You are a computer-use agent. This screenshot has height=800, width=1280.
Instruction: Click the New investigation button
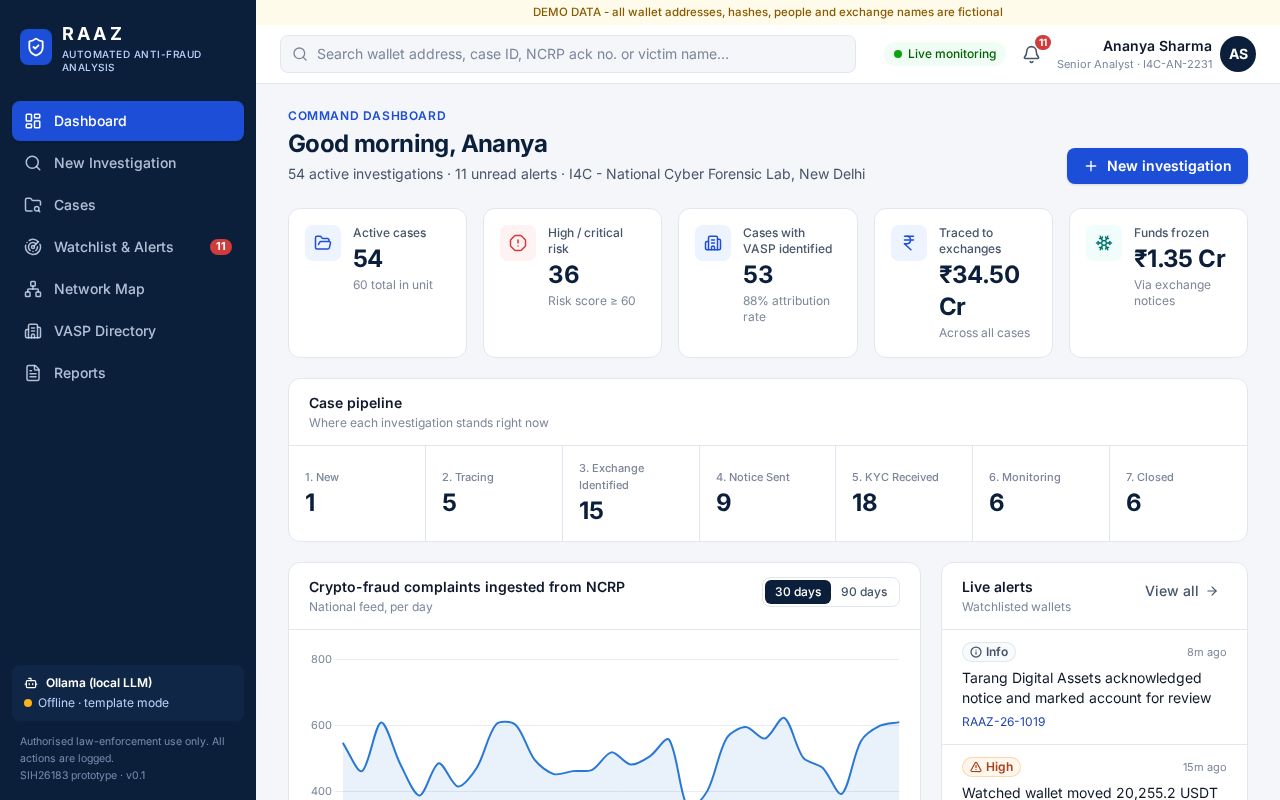click(1157, 166)
